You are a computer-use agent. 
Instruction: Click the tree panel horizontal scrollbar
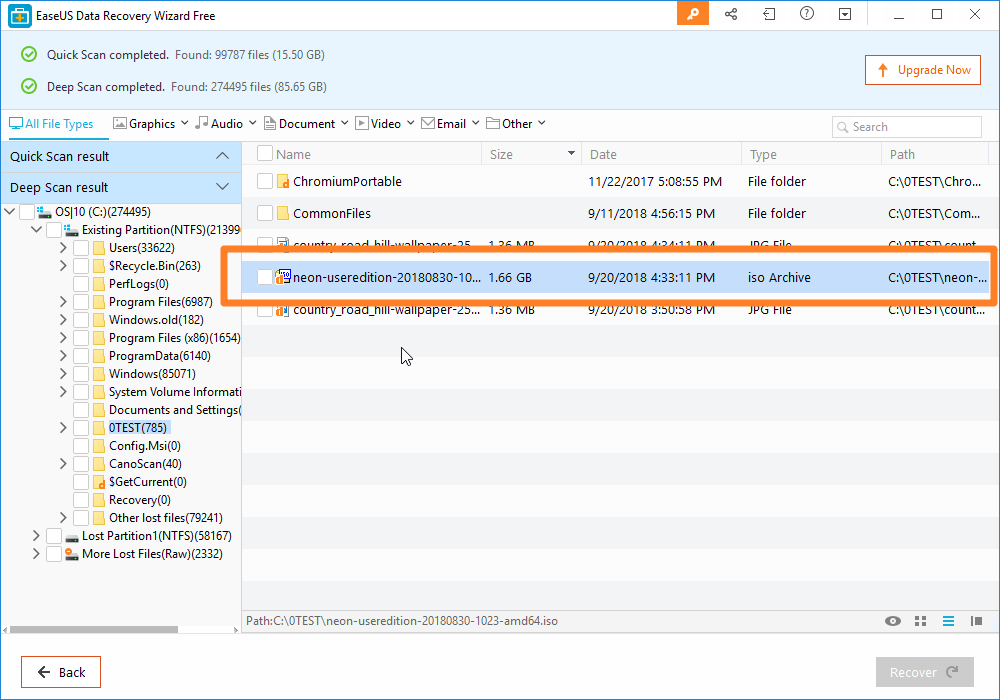[94, 630]
